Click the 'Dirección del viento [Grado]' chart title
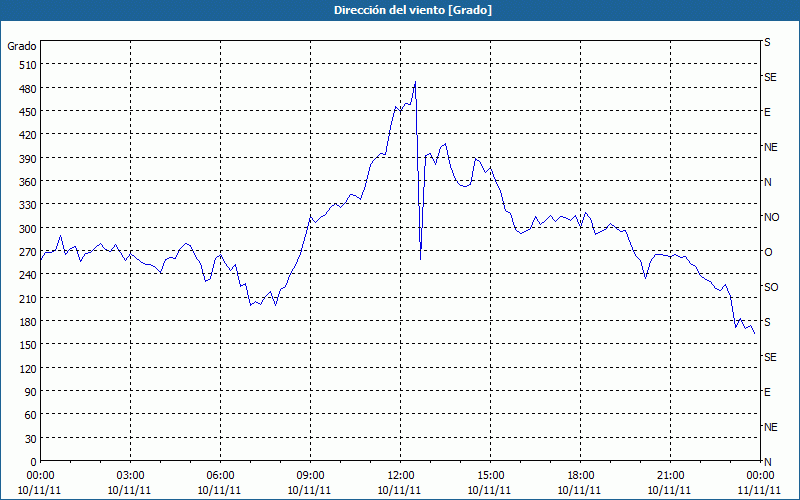This screenshot has width=800, height=500. pos(413,10)
